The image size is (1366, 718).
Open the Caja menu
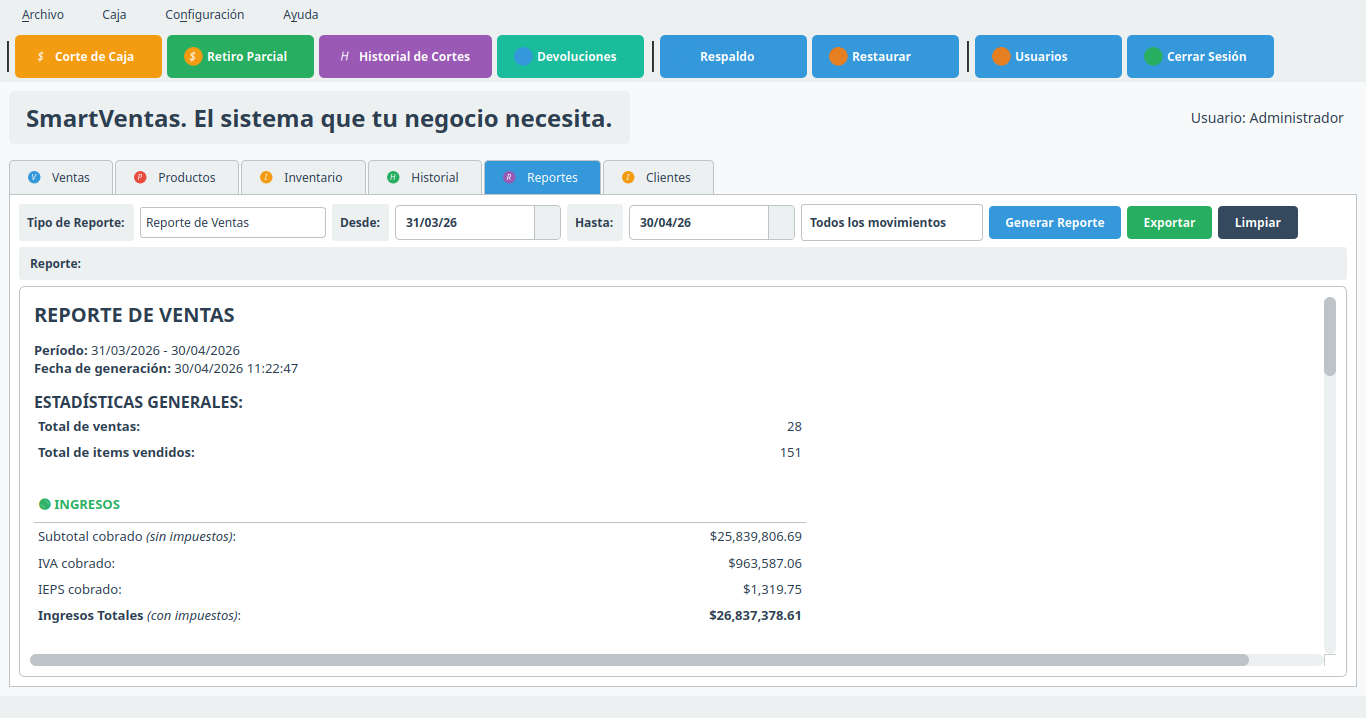(115, 15)
